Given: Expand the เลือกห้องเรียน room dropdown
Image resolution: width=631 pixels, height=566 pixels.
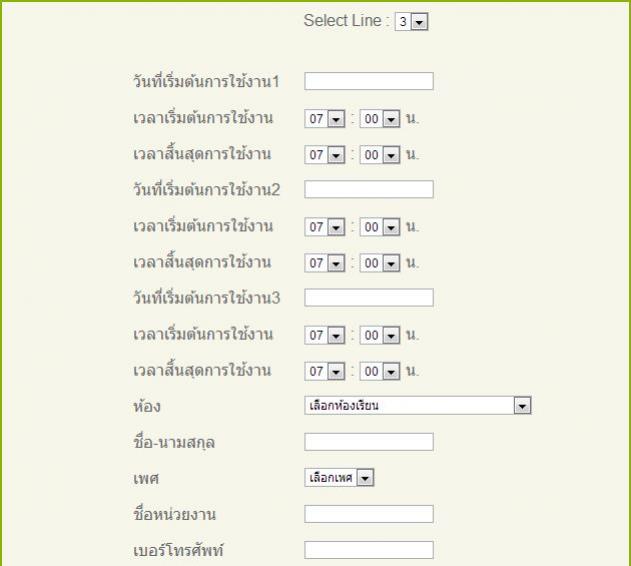Looking at the screenshot, I should click(x=417, y=405).
